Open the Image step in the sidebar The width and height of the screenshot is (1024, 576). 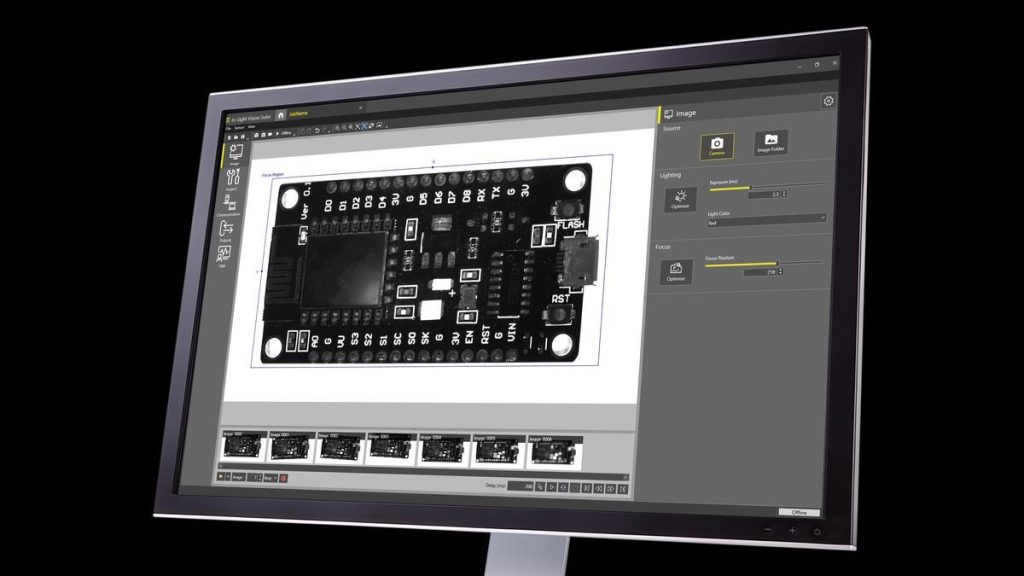236,154
